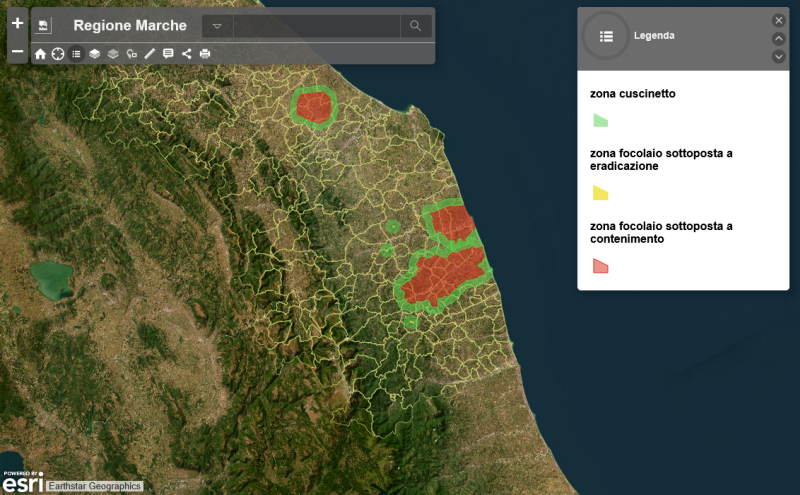Click the Esri logo link
Viewport: 800px width, 495px height.
(x=22, y=484)
